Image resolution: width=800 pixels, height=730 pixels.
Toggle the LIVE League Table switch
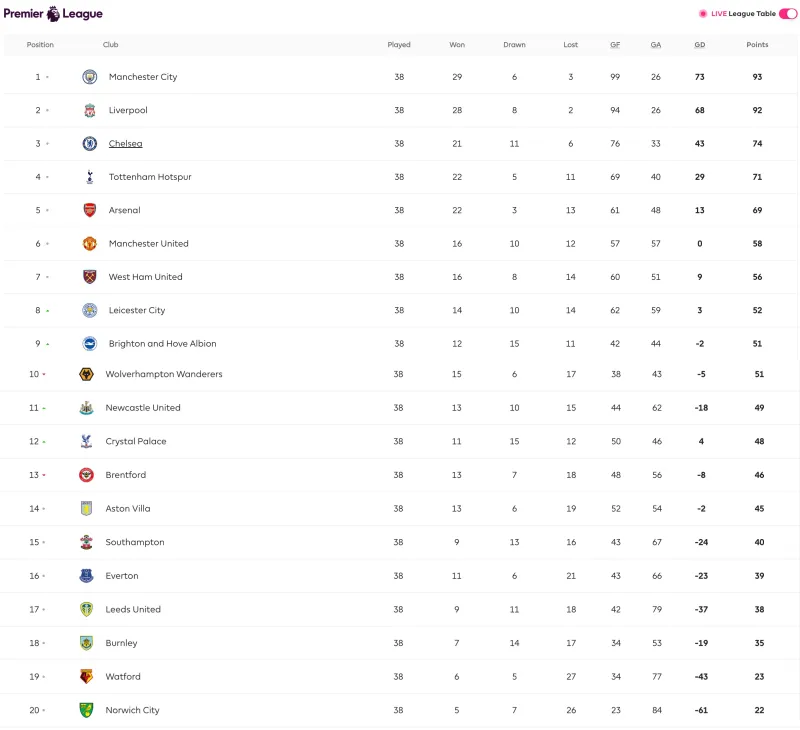click(788, 14)
